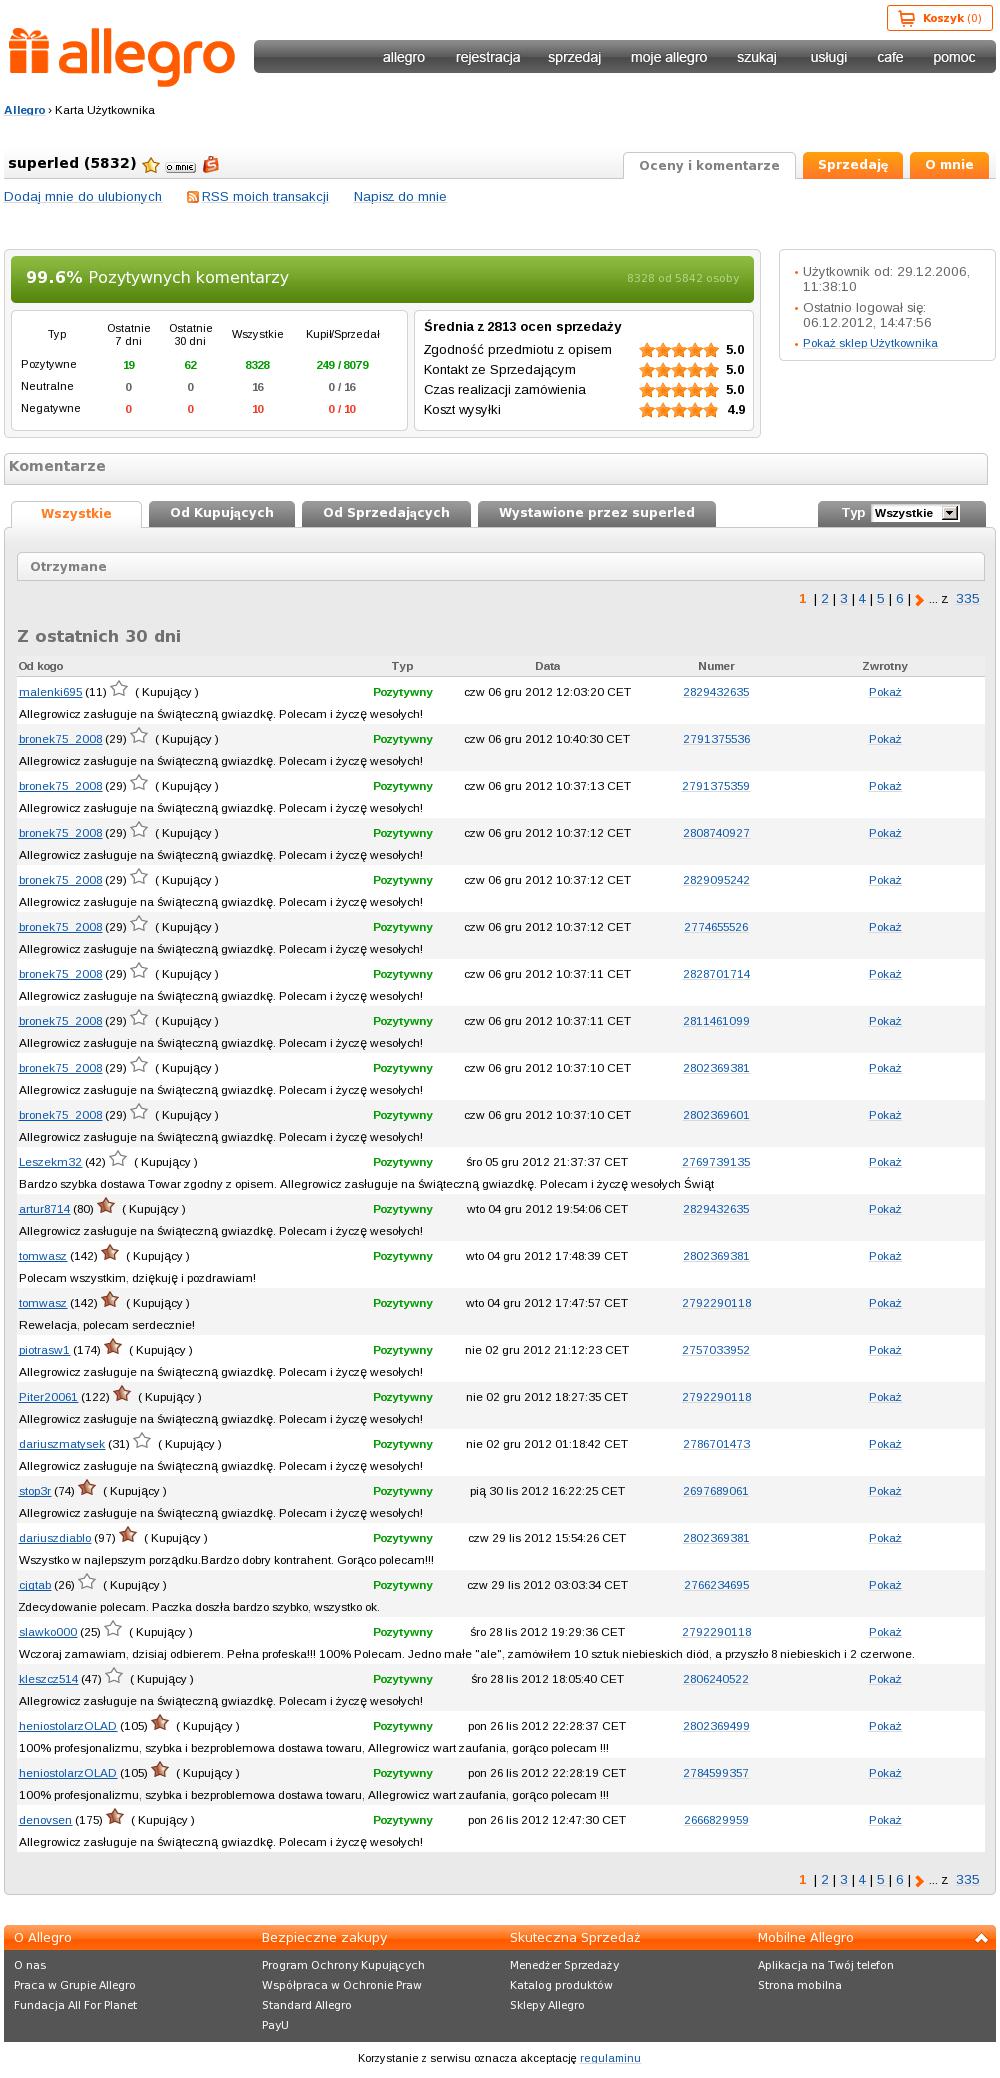Click the brown star next to artur8714

[106, 1205]
